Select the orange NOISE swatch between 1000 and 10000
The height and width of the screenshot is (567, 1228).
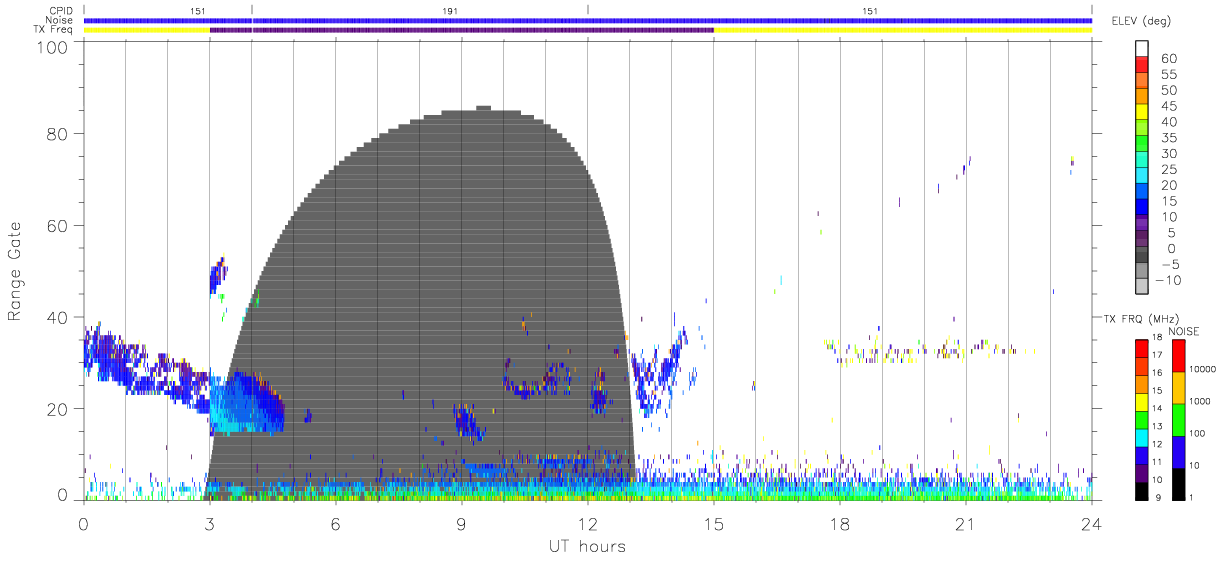click(1178, 388)
